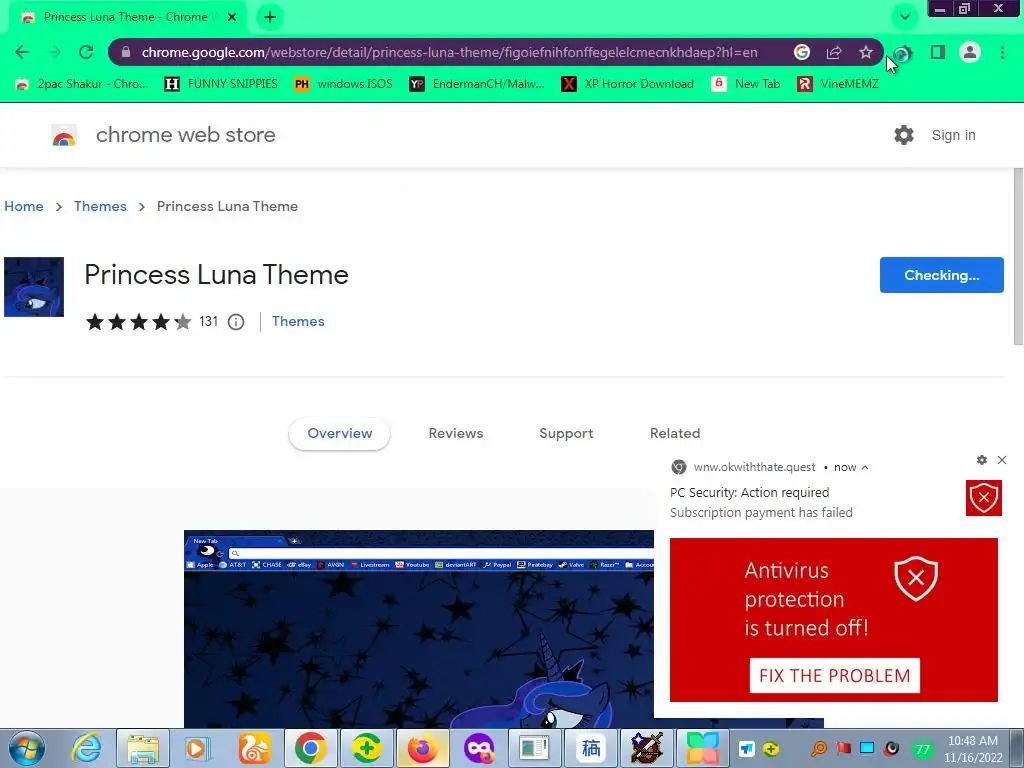Open Chrome's three-dot menu
Image resolution: width=1024 pixels, height=768 pixels.
pyautogui.click(x=1002, y=52)
